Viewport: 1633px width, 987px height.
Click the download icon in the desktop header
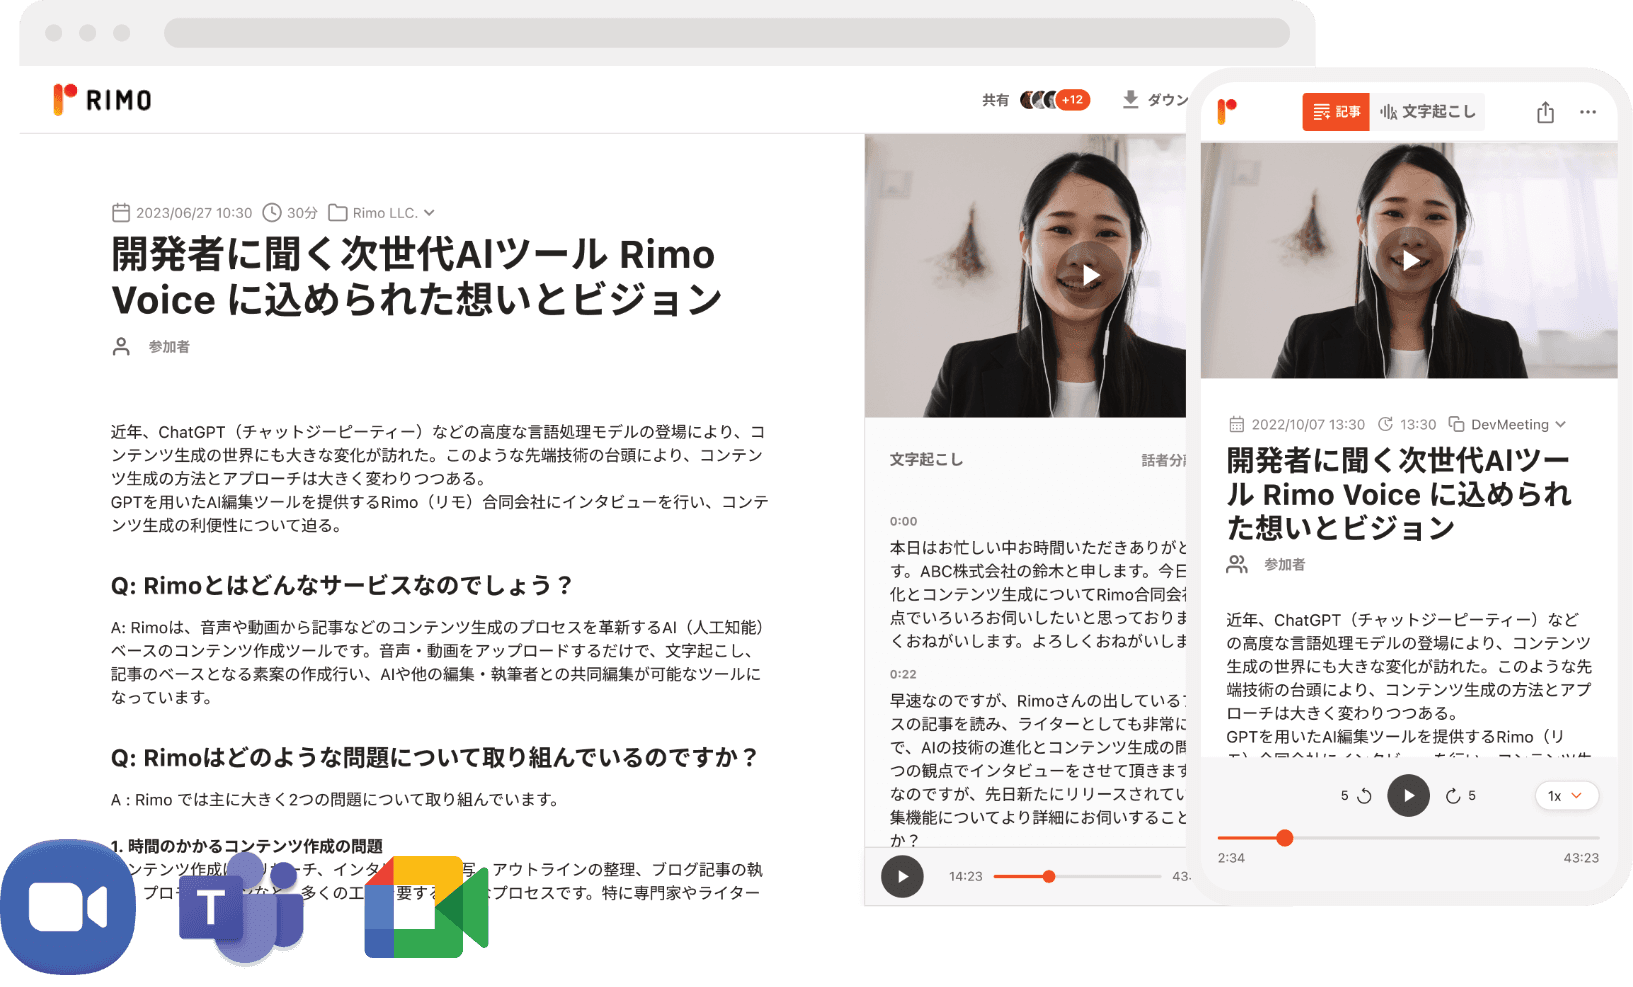pos(1130,99)
